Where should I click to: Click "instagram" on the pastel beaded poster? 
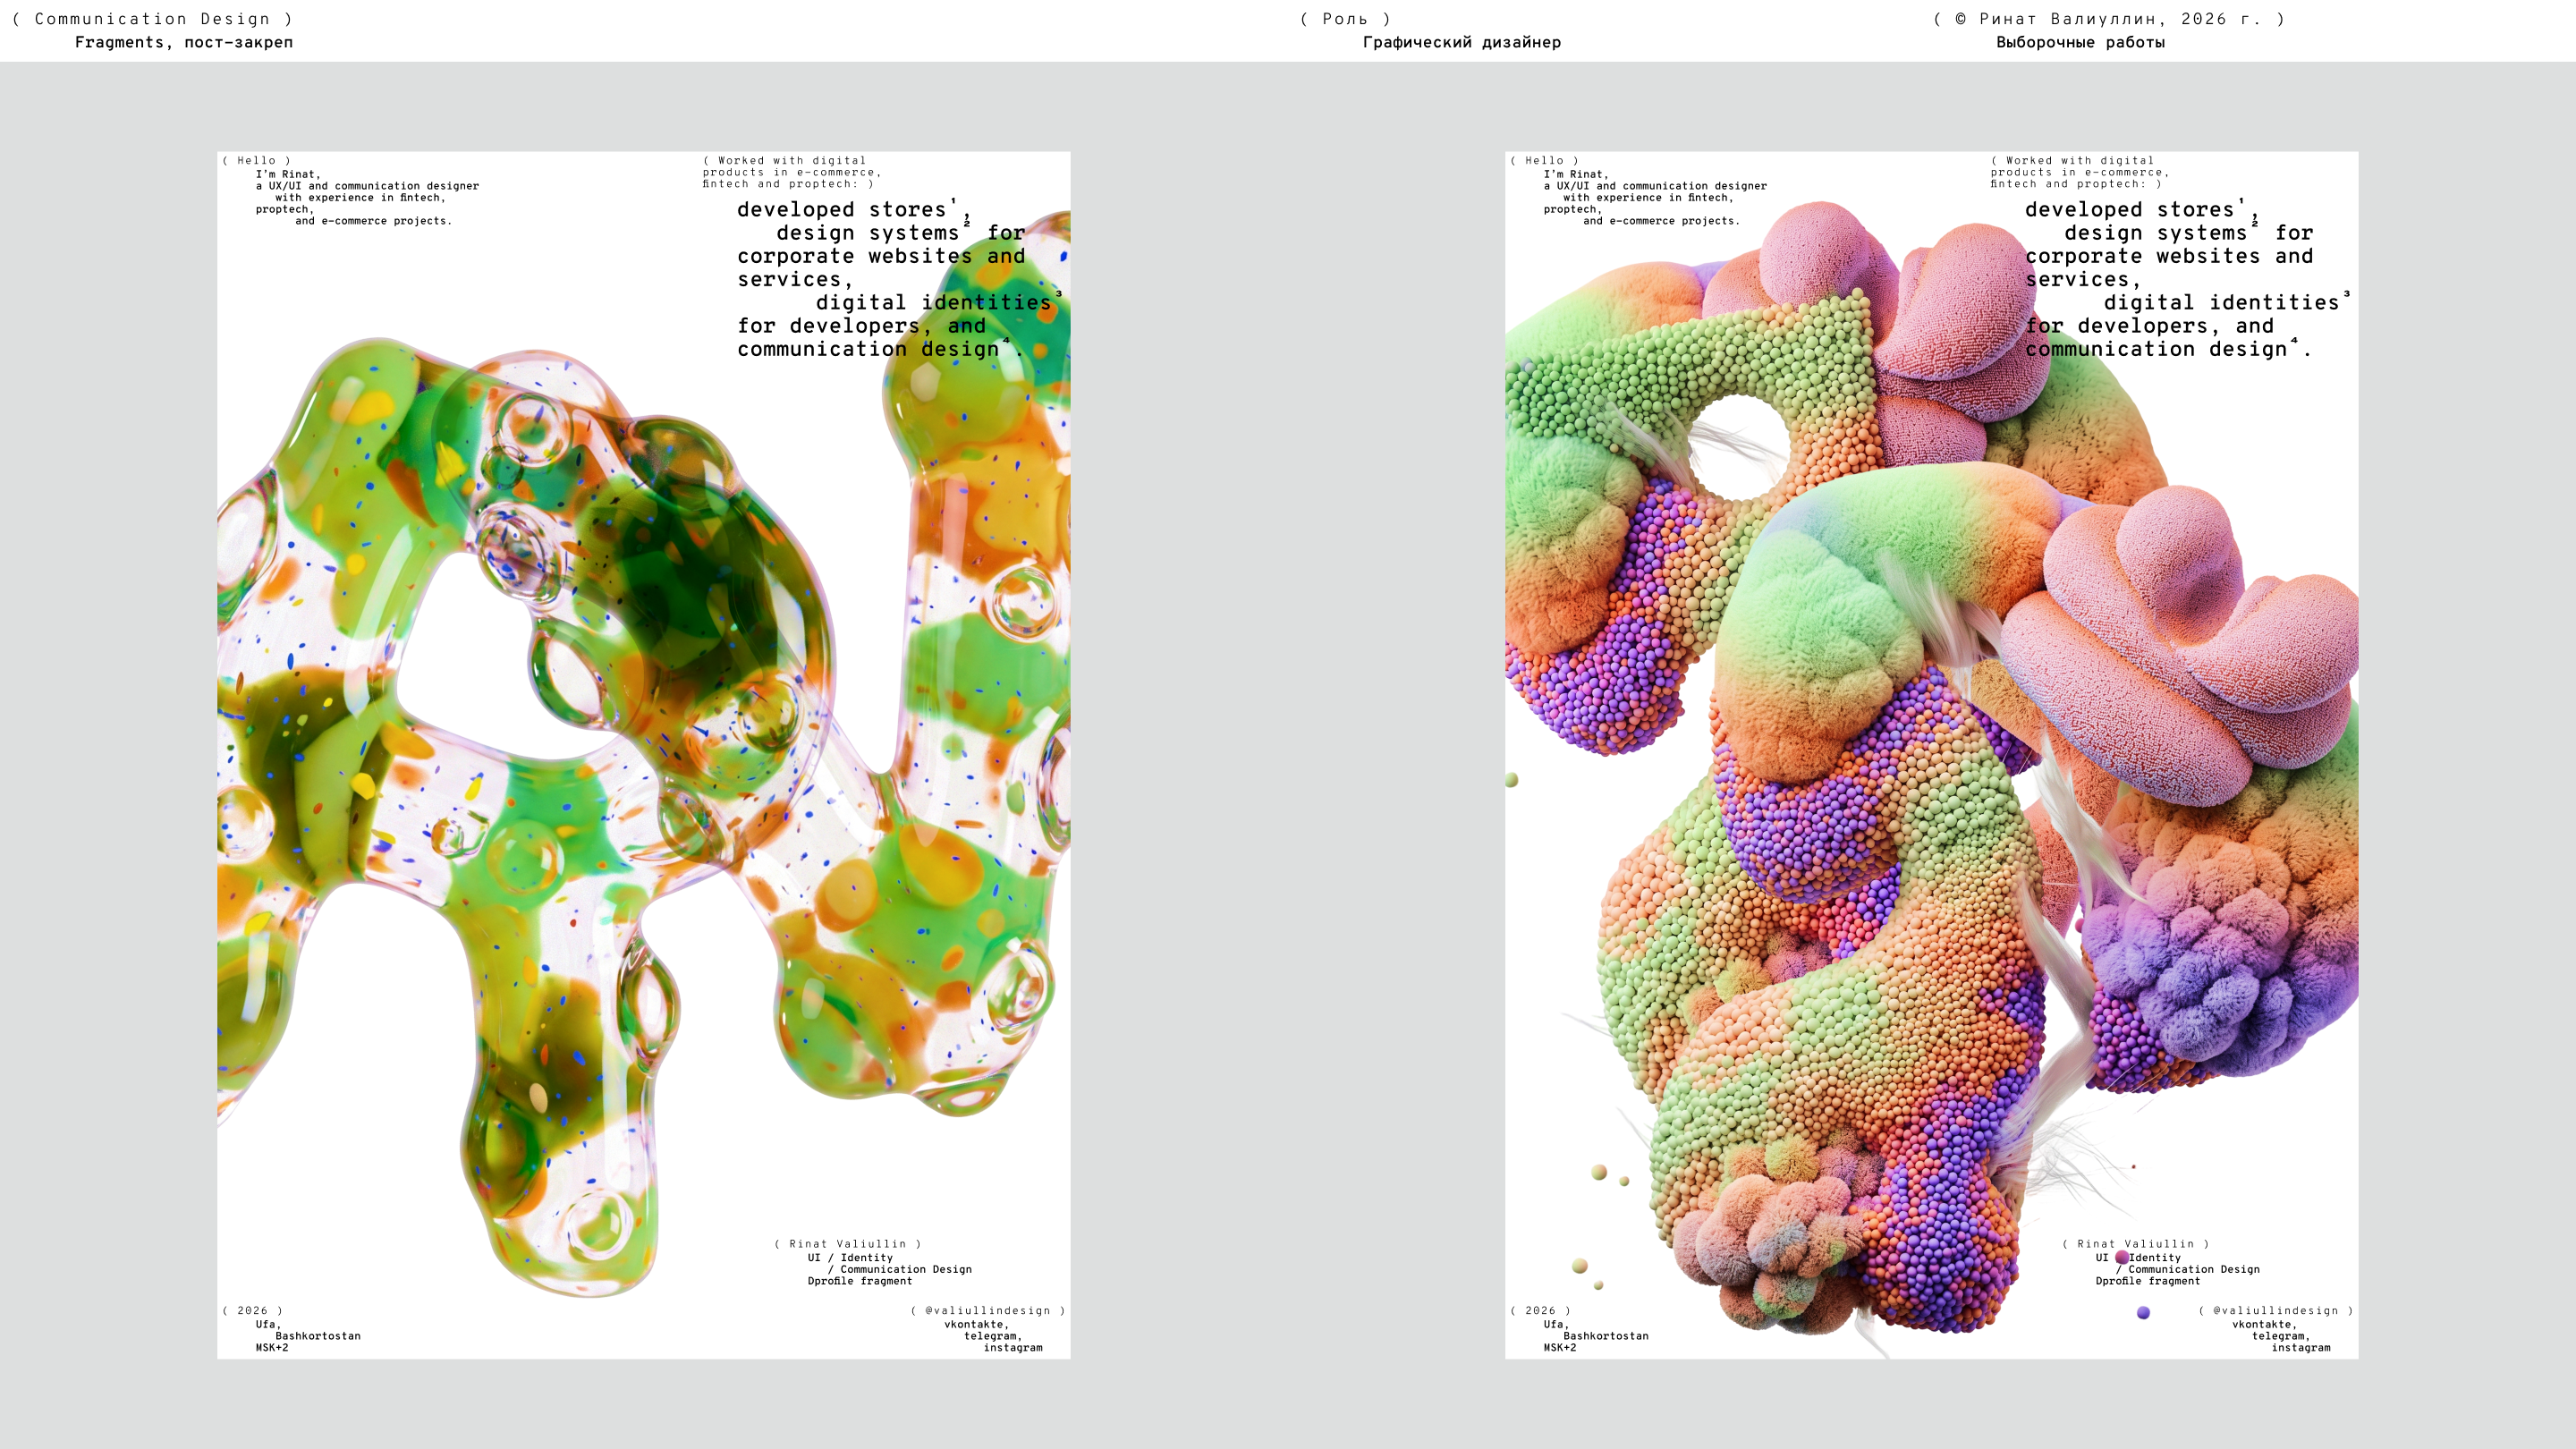(x=2301, y=1348)
